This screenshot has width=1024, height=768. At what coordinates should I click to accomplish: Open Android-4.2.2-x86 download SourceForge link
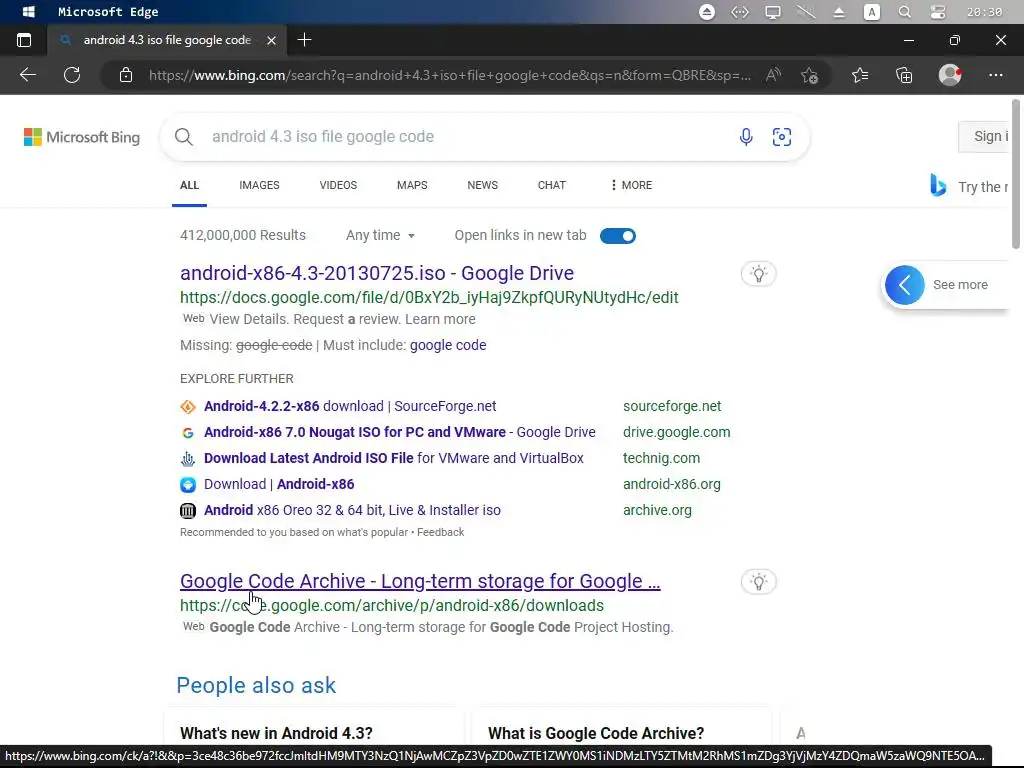(350, 406)
